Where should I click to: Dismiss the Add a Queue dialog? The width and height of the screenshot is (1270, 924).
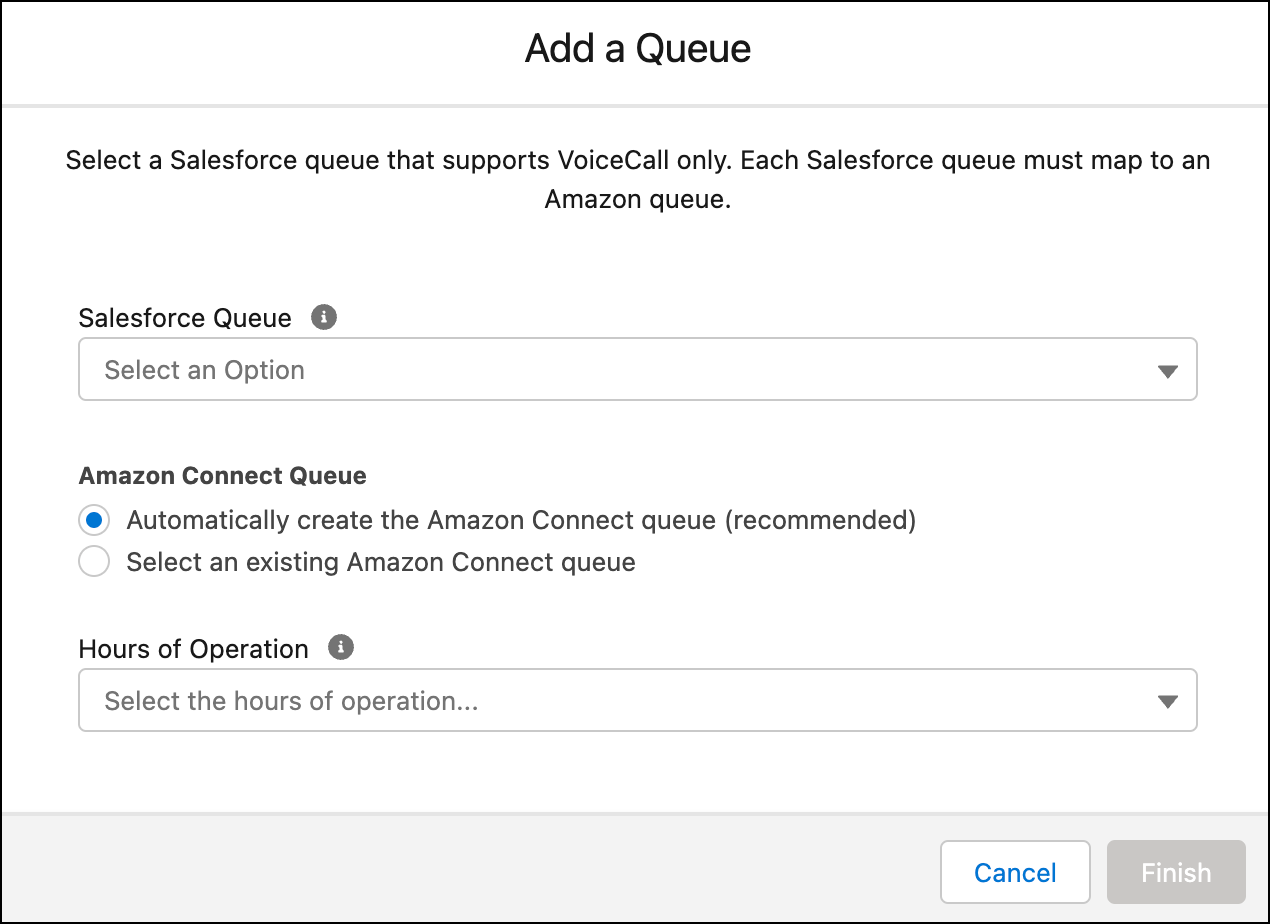click(x=1014, y=871)
